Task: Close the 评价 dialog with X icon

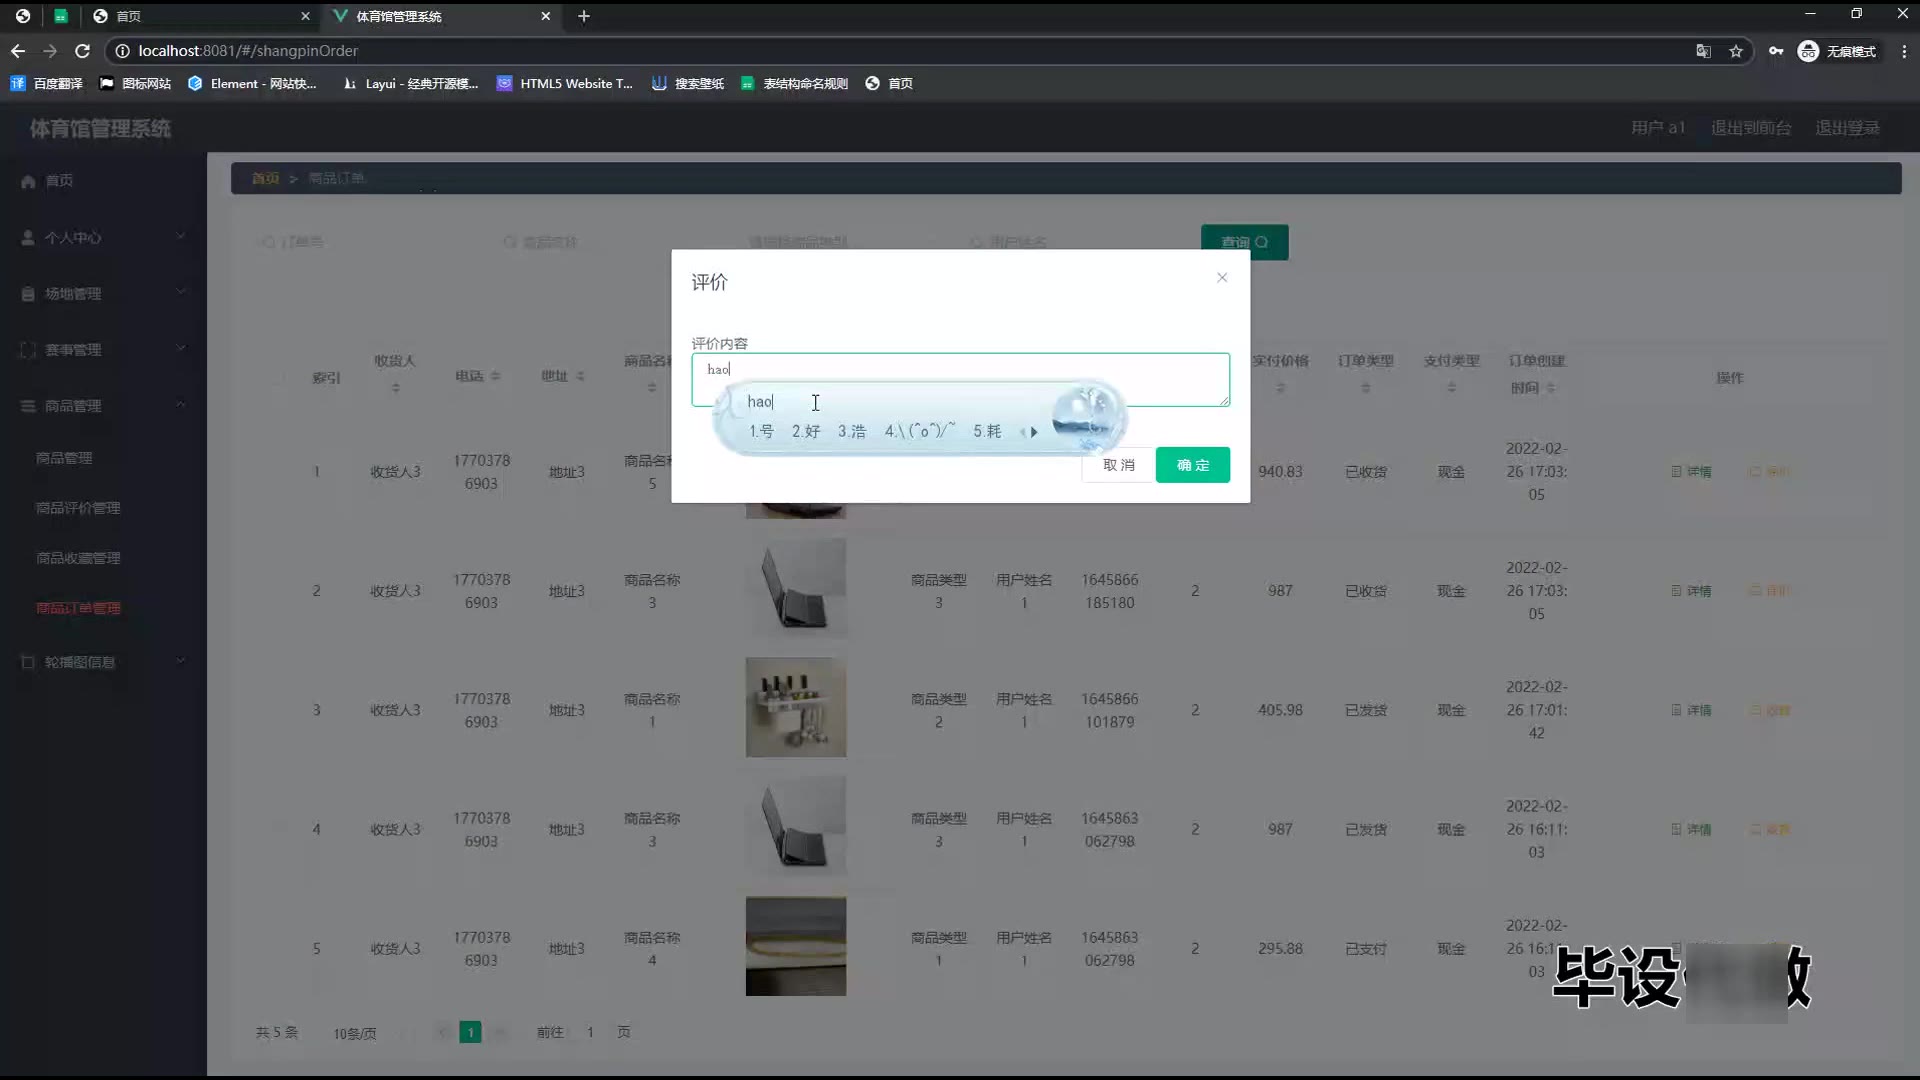Action: pyautogui.click(x=1222, y=278)
